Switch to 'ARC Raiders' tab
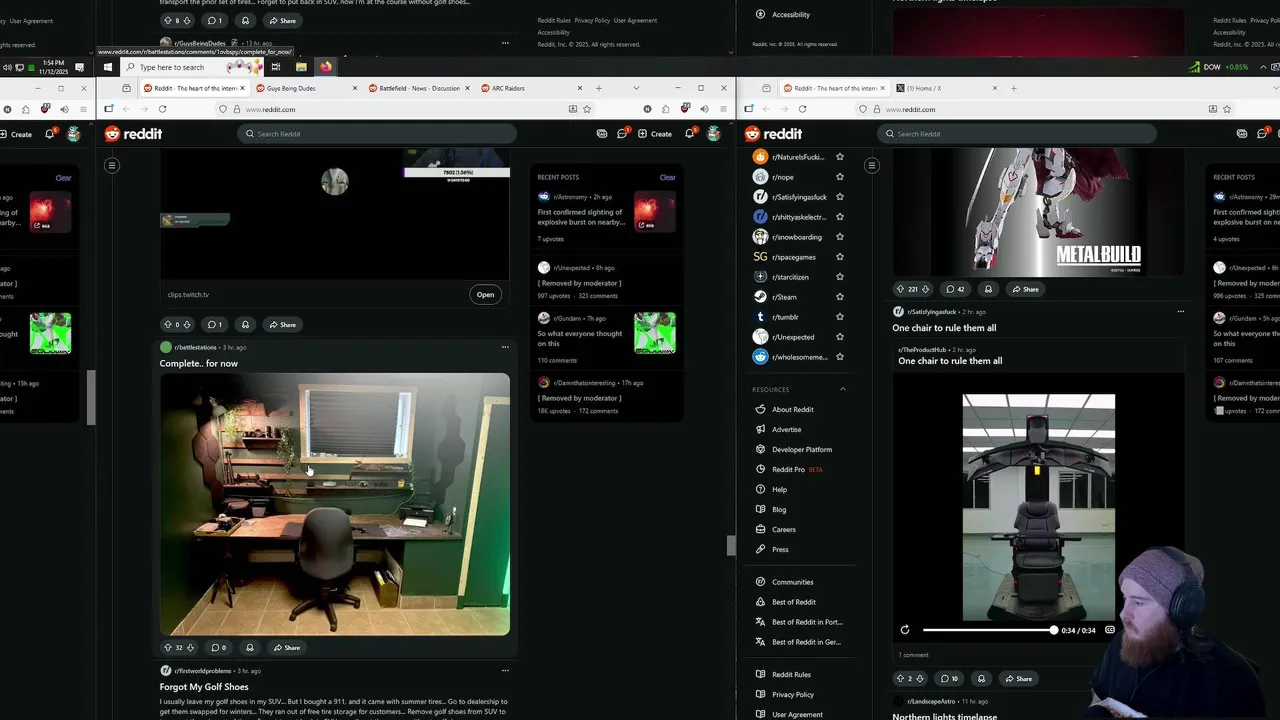Screen dimensions: 1280x720 529,88
